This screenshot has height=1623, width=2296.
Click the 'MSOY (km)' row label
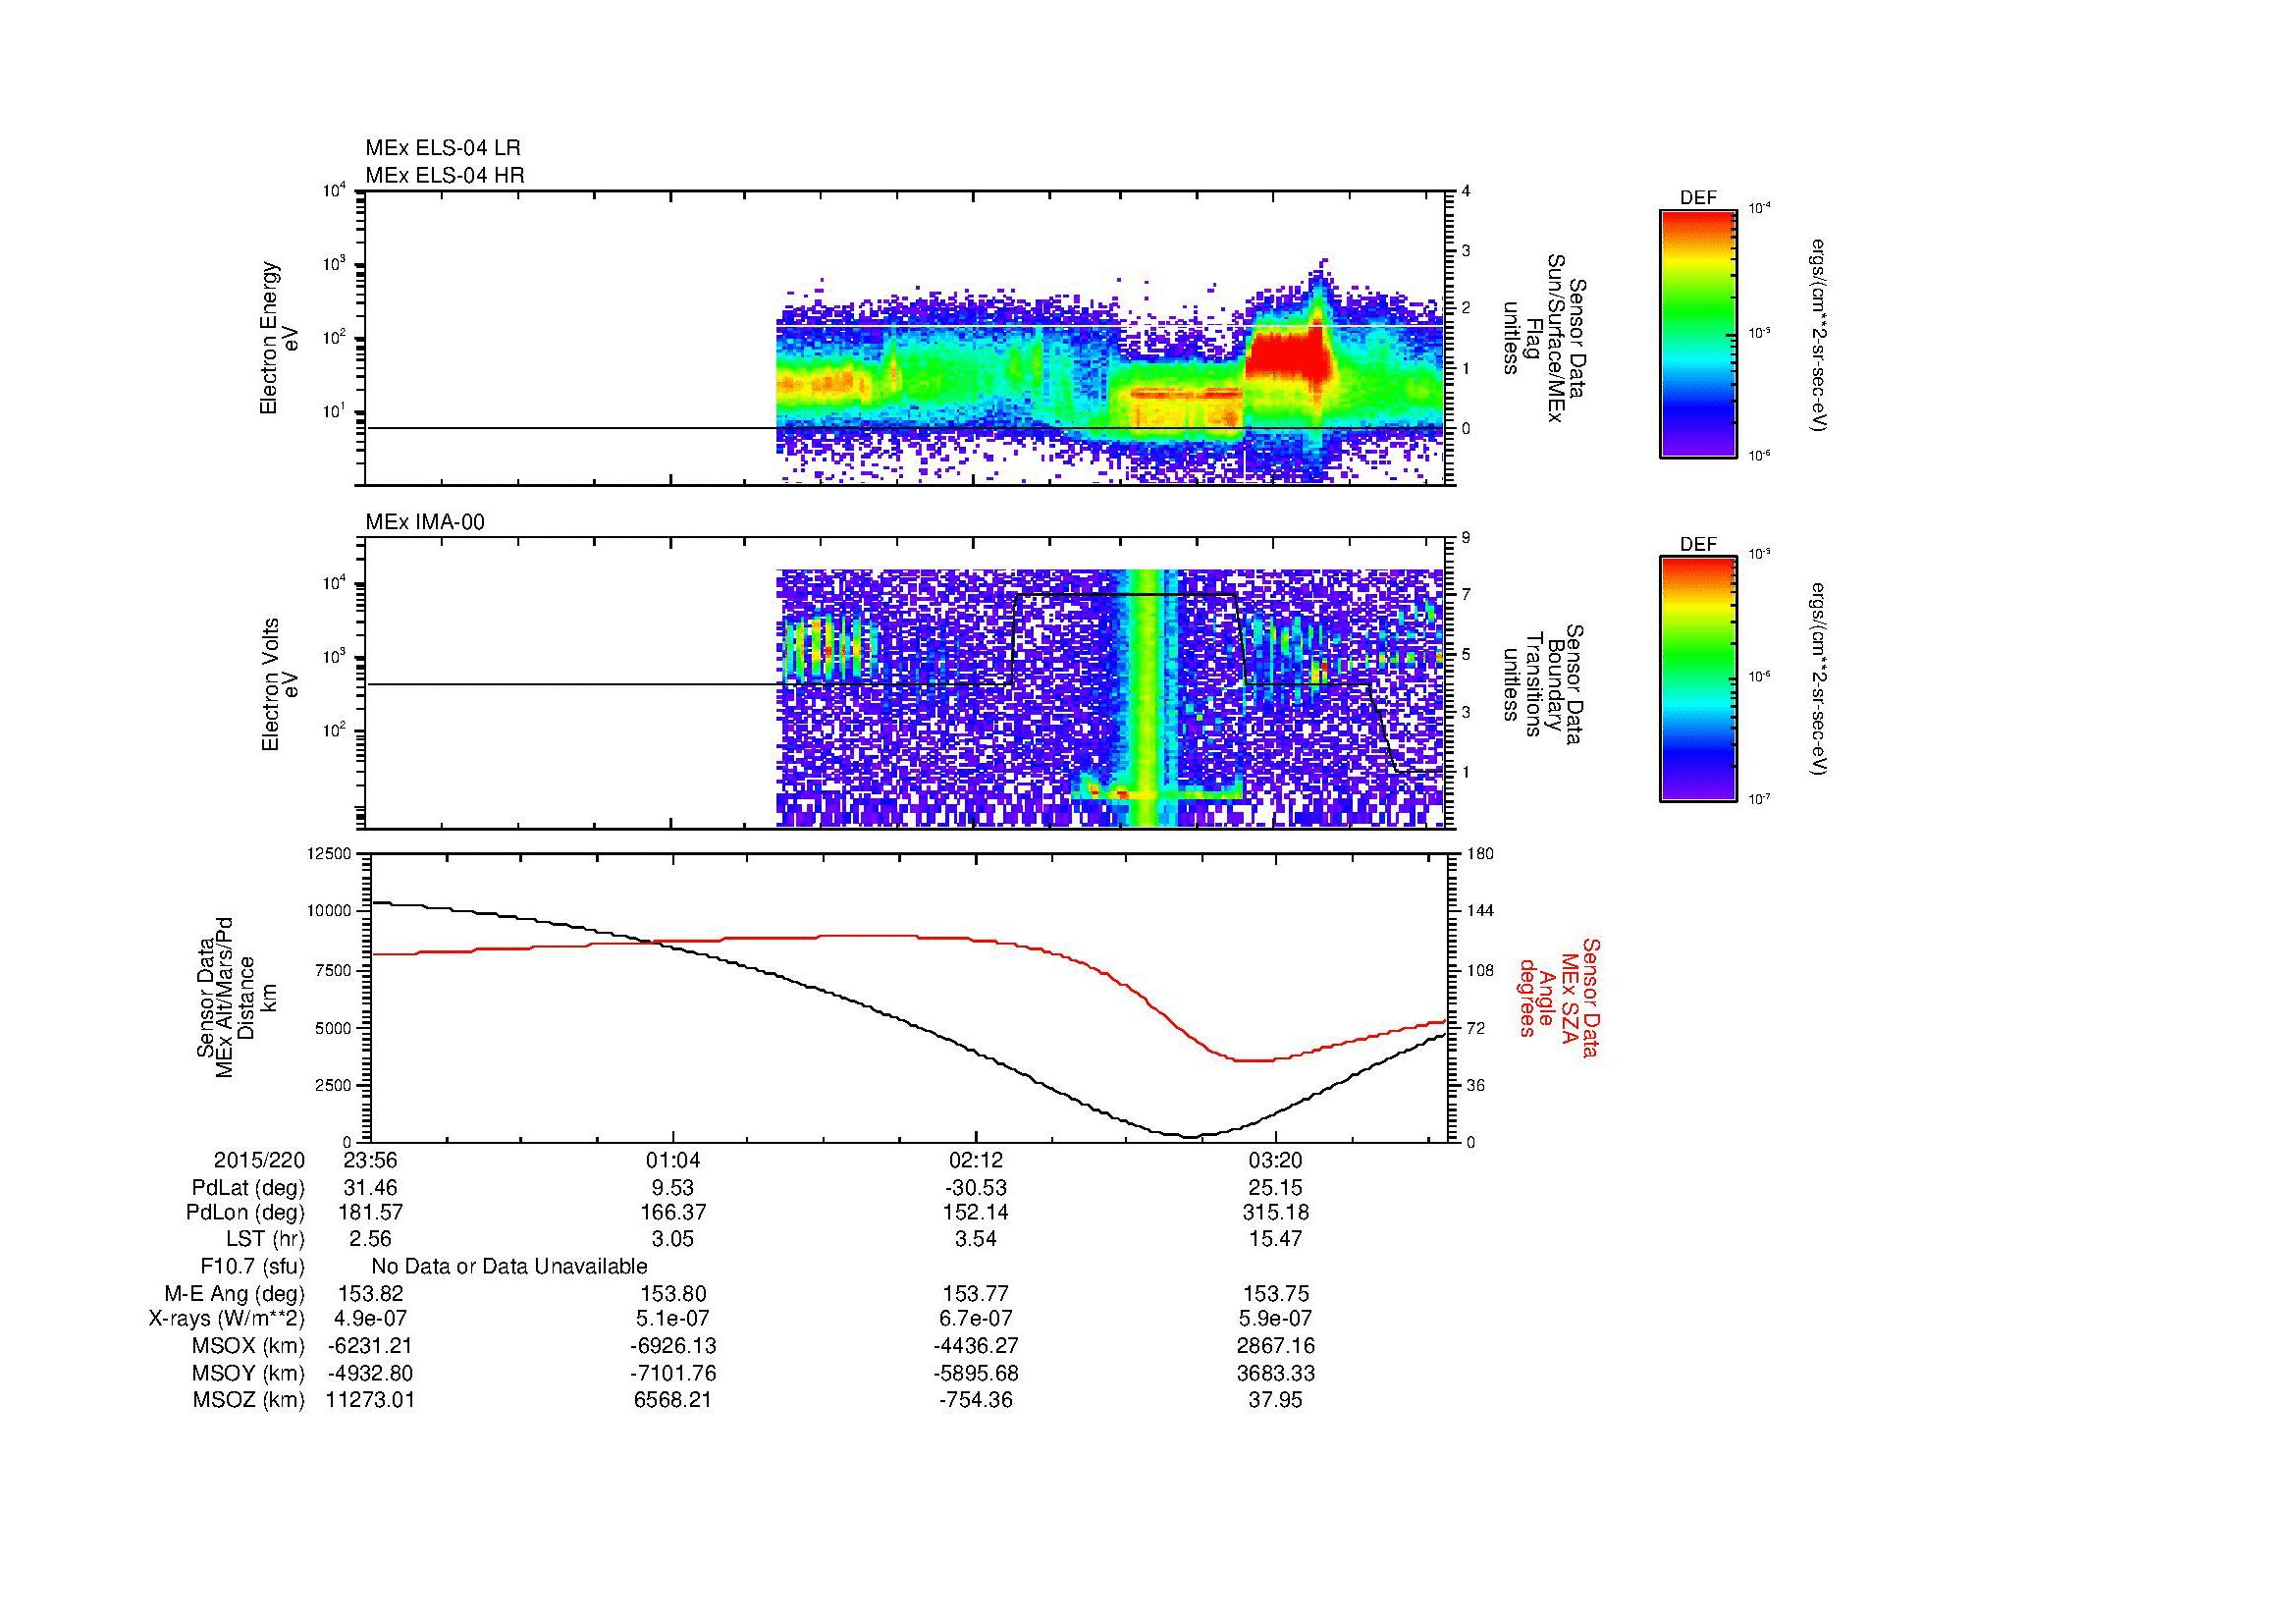248,1373
